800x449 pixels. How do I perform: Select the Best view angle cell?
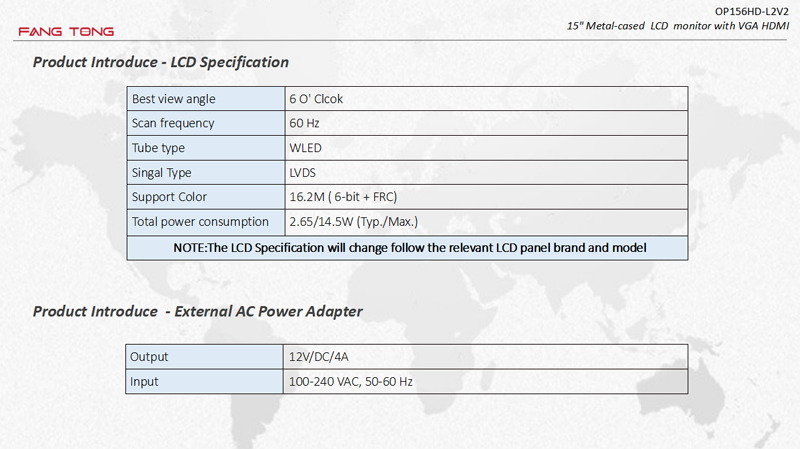pos(206,98)
